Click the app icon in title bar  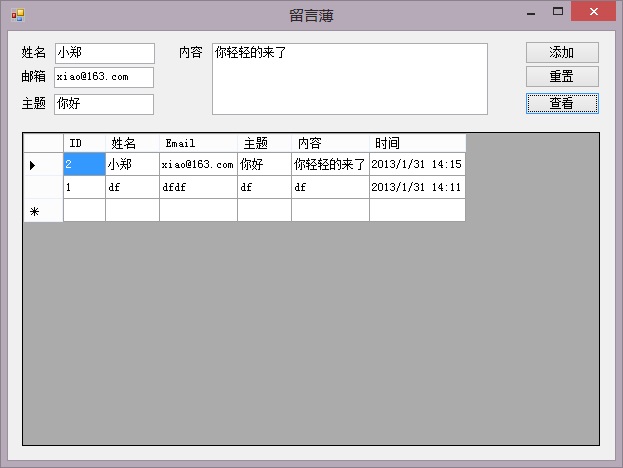point(17,15)
